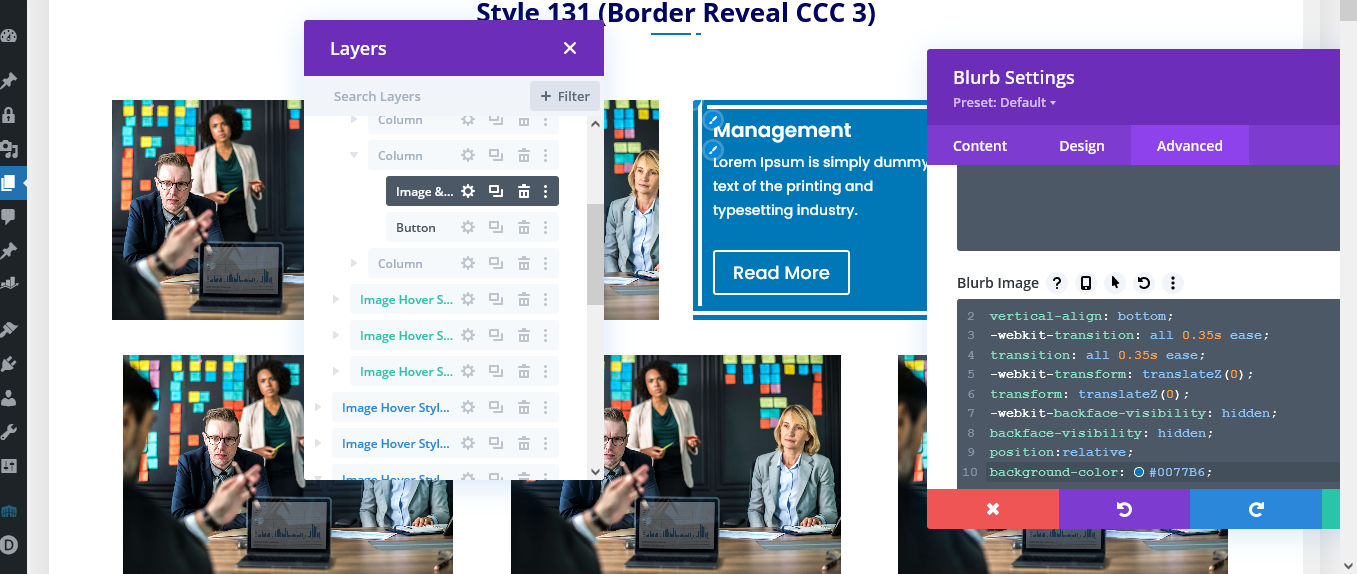Reset Blurb Image CSS with the reset icon
The height and width of the screenshot is (574, 1357).
(x=1144, y=283)
